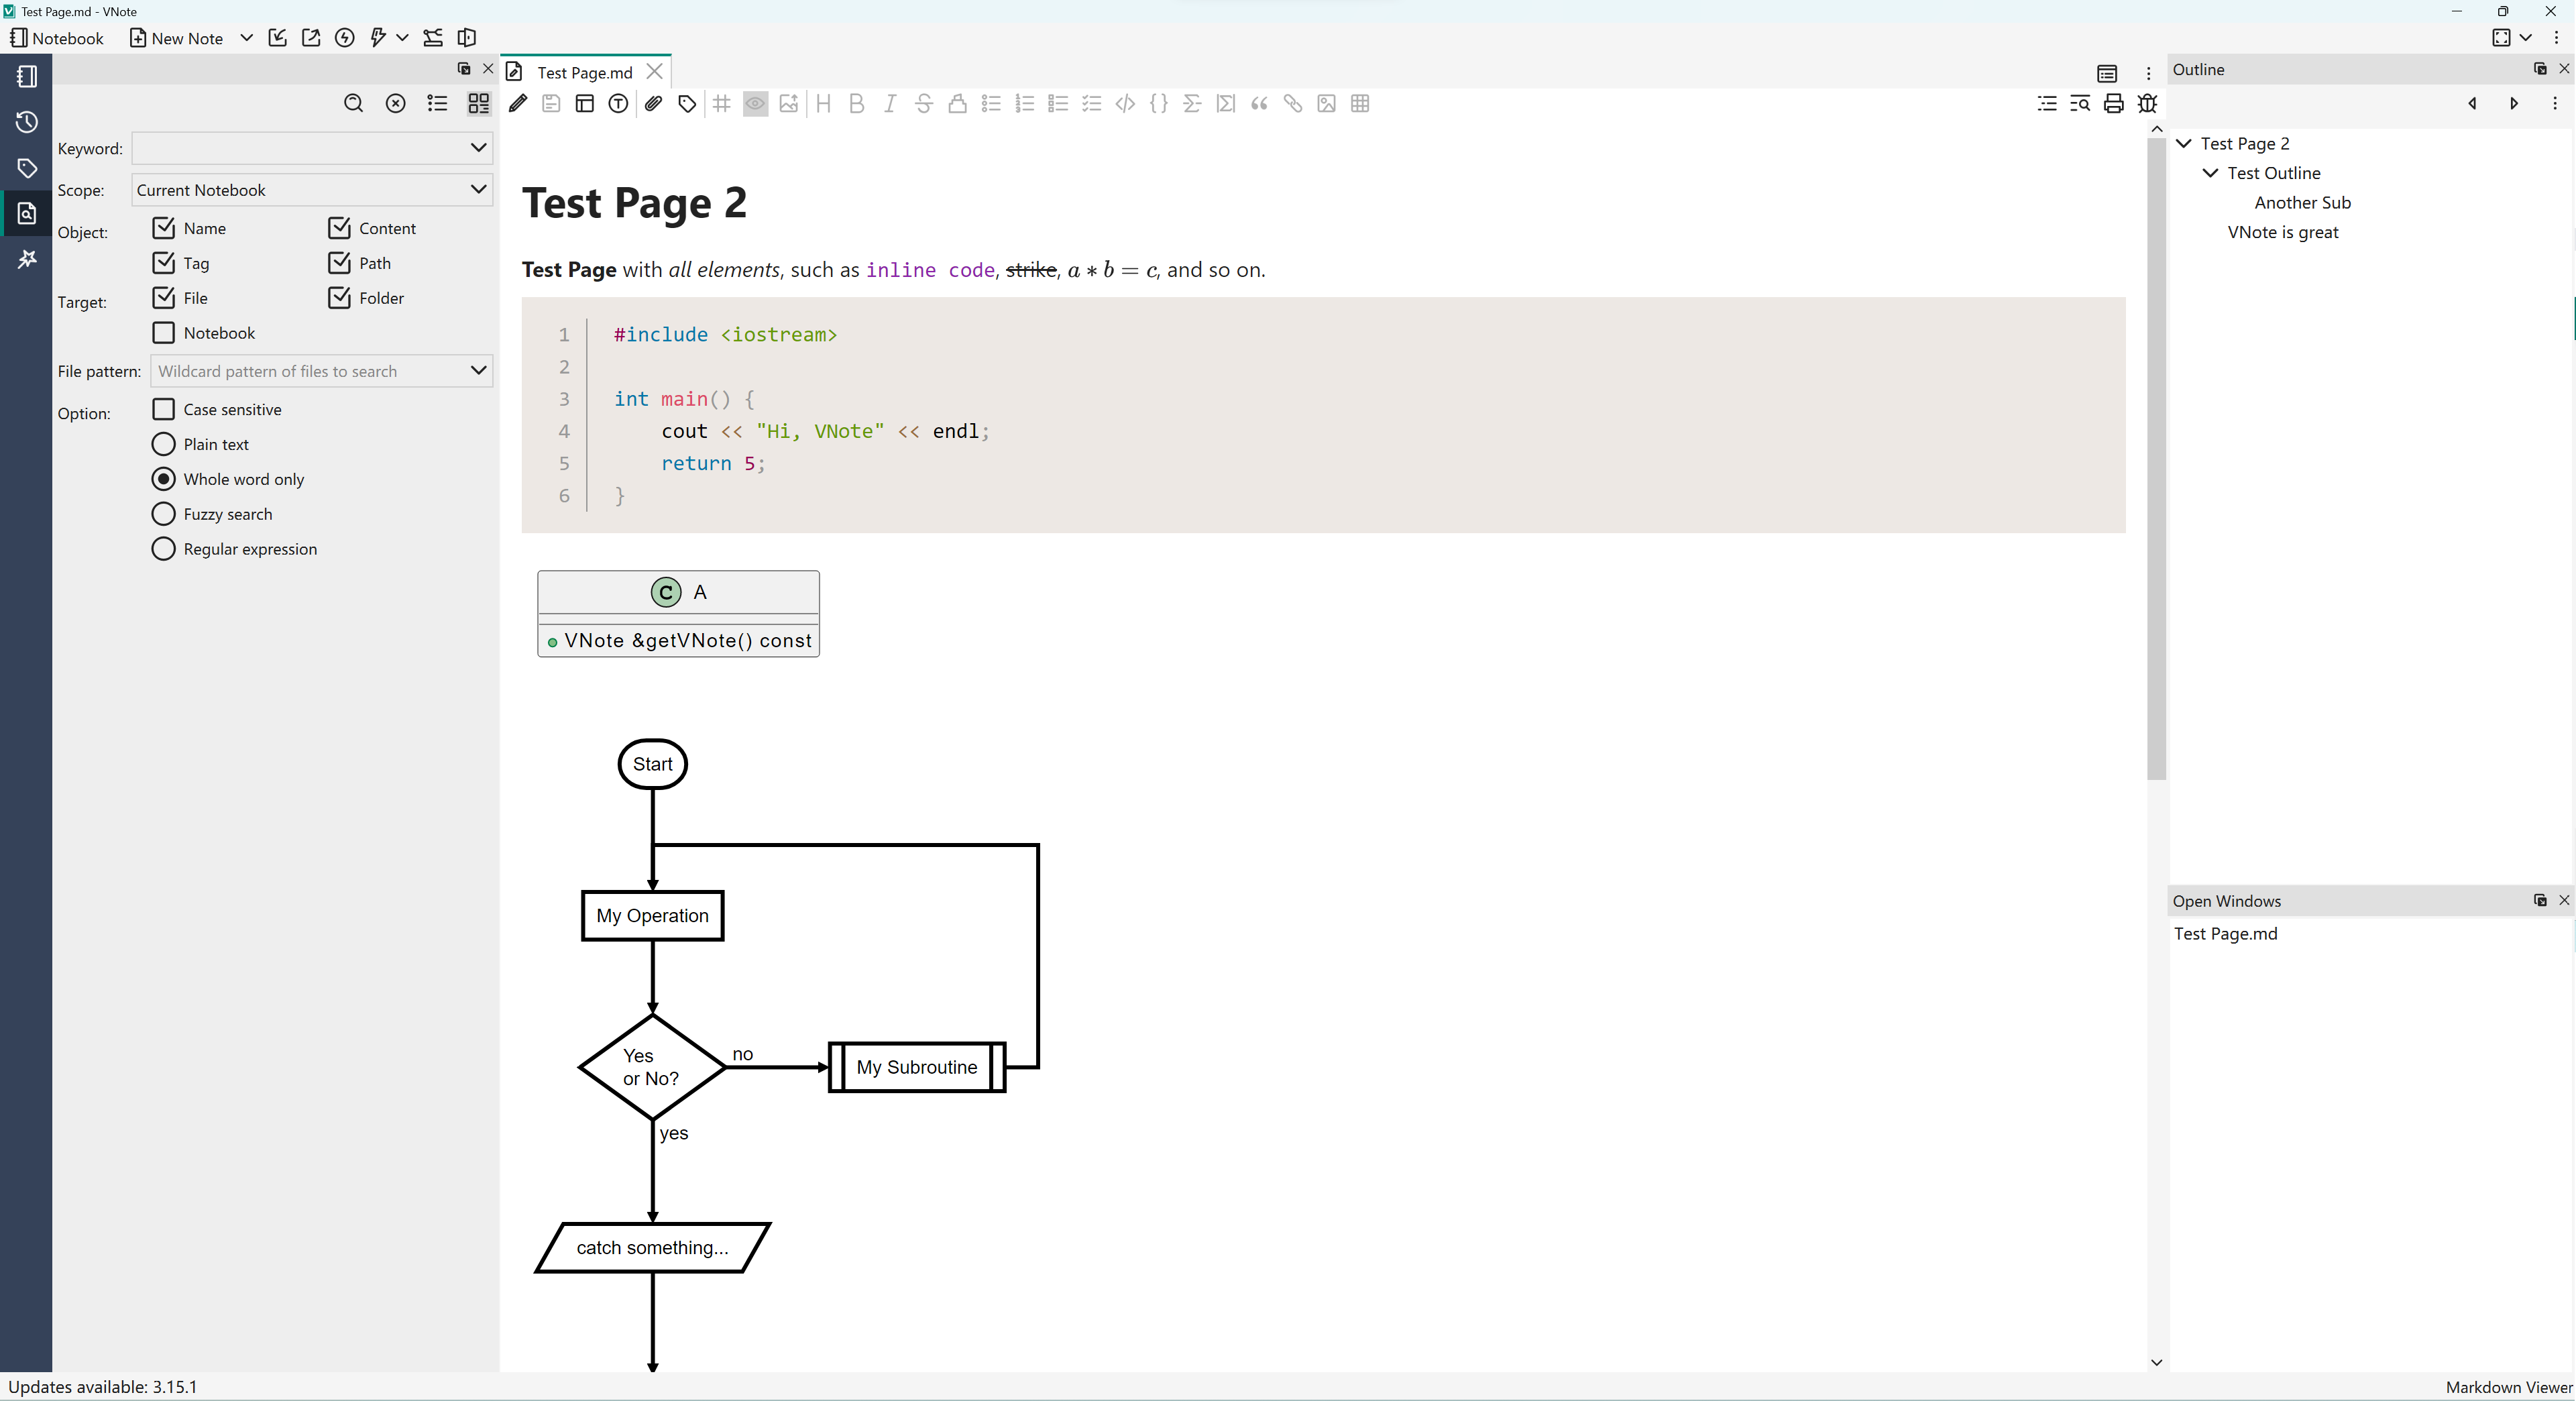The width and height of the screenshot is (2576, 1401).
Task: Open the tag explorer sidebar icon
Action: click(27, 168)
